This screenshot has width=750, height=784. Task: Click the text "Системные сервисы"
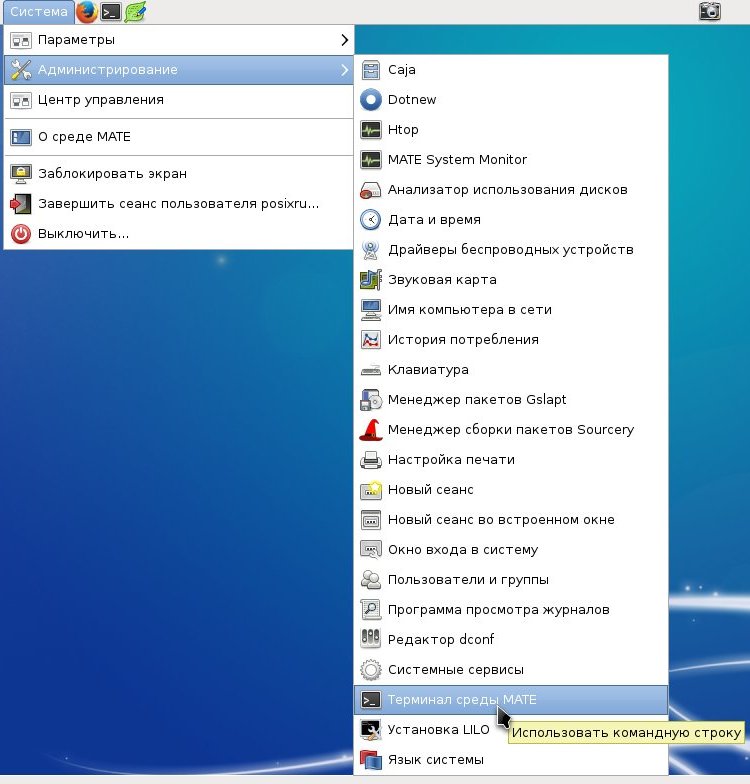pyautogui.click(x=456, y=670)
